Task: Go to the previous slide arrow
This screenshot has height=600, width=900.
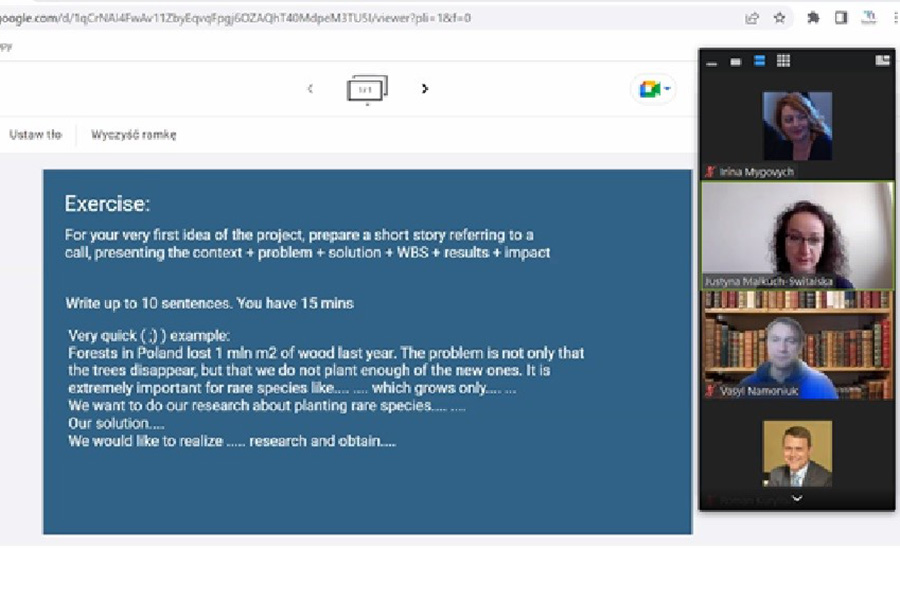Action: [x=311, y=88]
